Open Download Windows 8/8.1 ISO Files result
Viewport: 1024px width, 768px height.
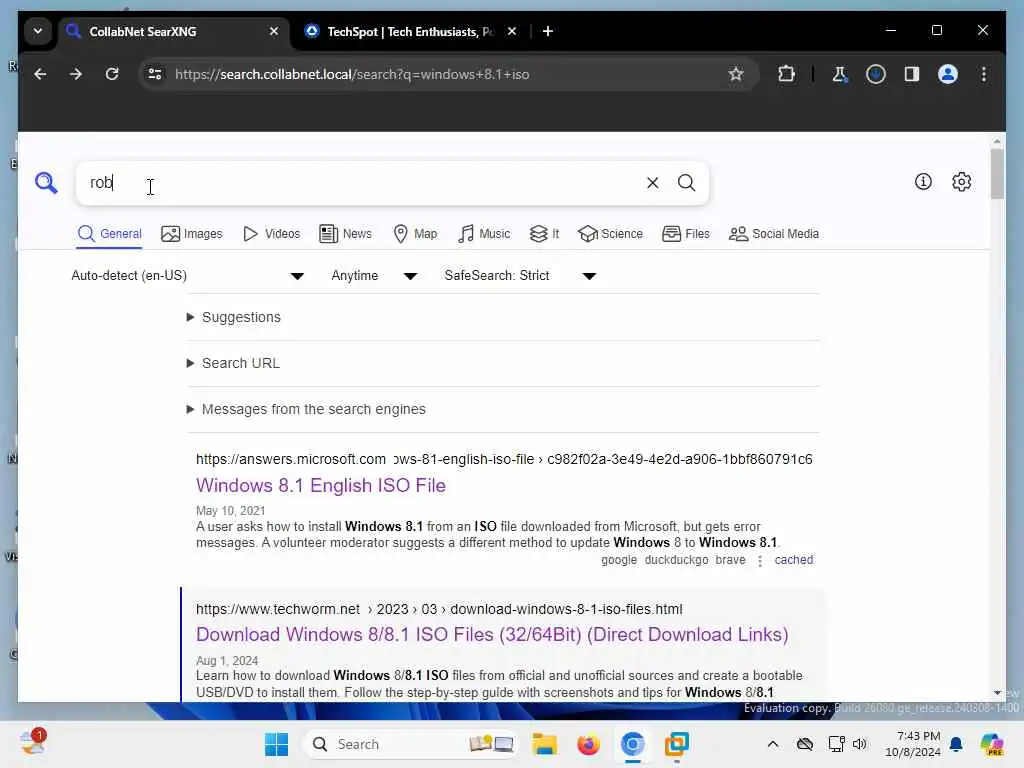click(x=492, y=634)
